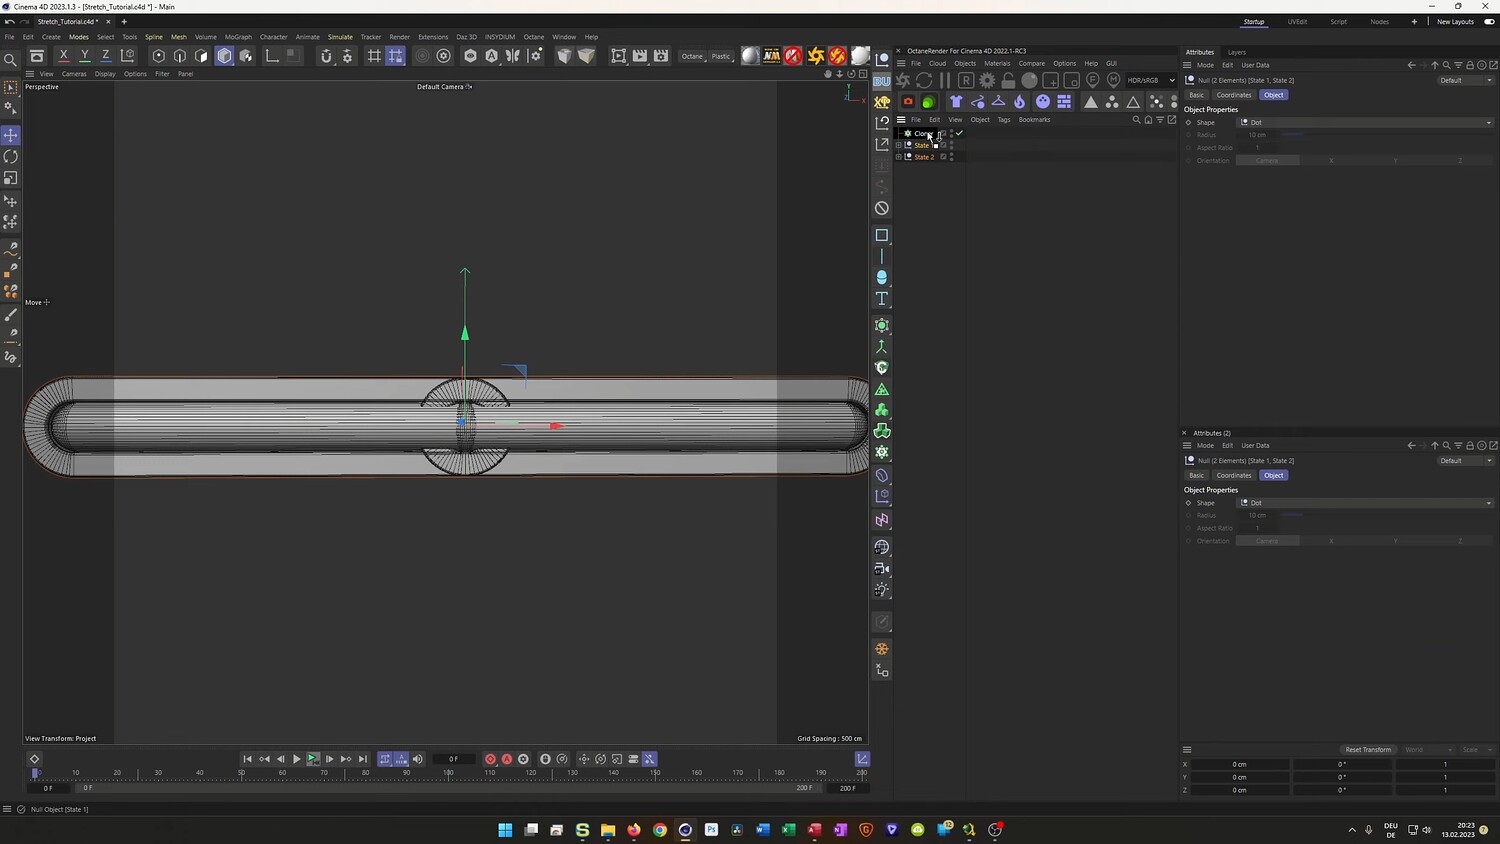Toggle the workplane grid icon

coord(374,56)
